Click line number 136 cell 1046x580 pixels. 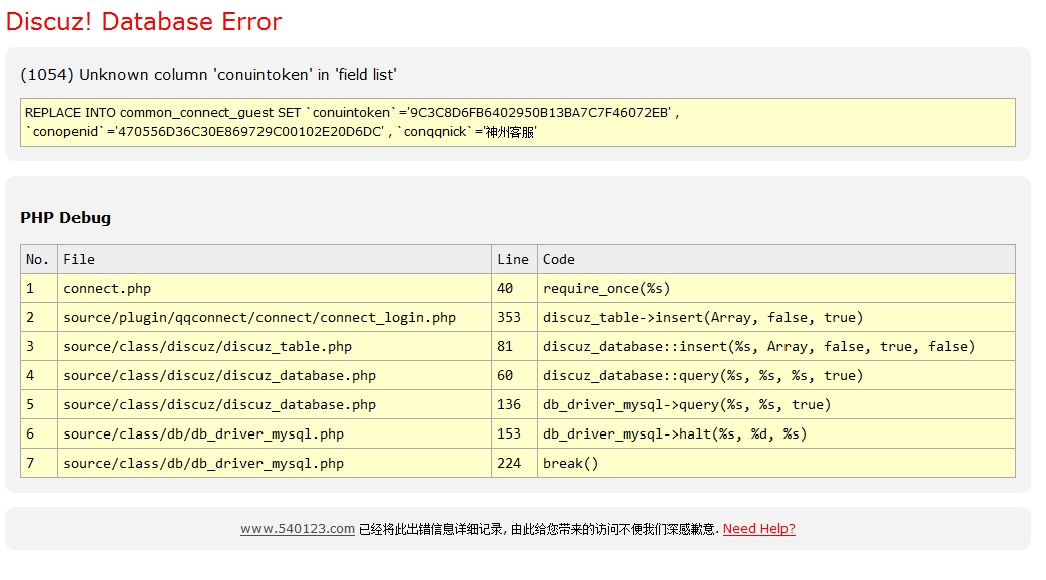tap(509, 405)
